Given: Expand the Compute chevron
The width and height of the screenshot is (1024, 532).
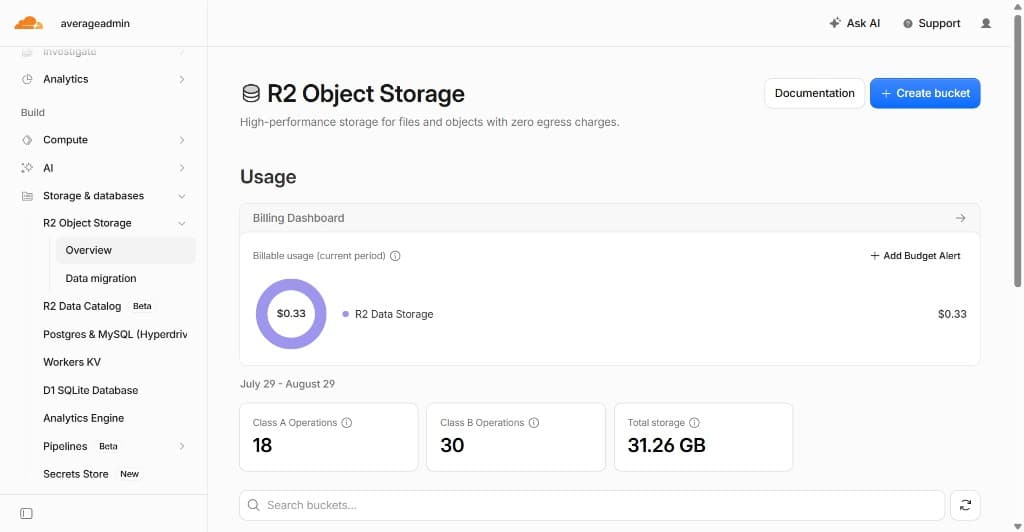Looking at the screenshot, I should click(x=182, y=140).
